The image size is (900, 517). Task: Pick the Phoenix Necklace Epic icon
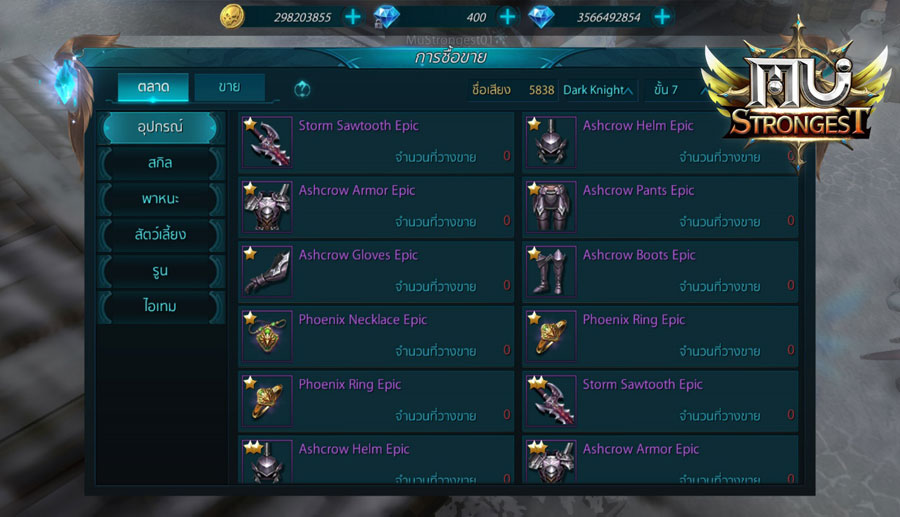pyautogui.click(x=267, y=336)
